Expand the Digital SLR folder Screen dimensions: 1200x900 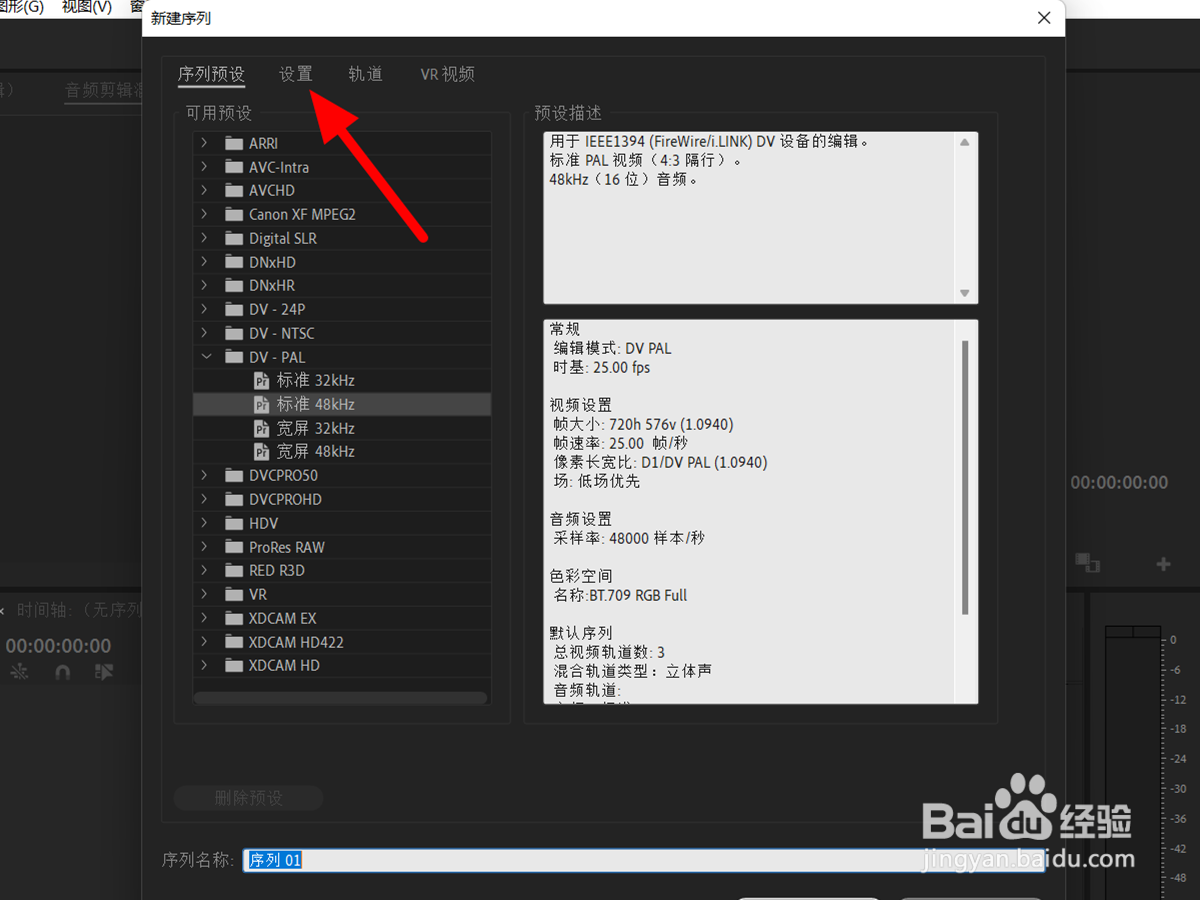pos(205,238)
